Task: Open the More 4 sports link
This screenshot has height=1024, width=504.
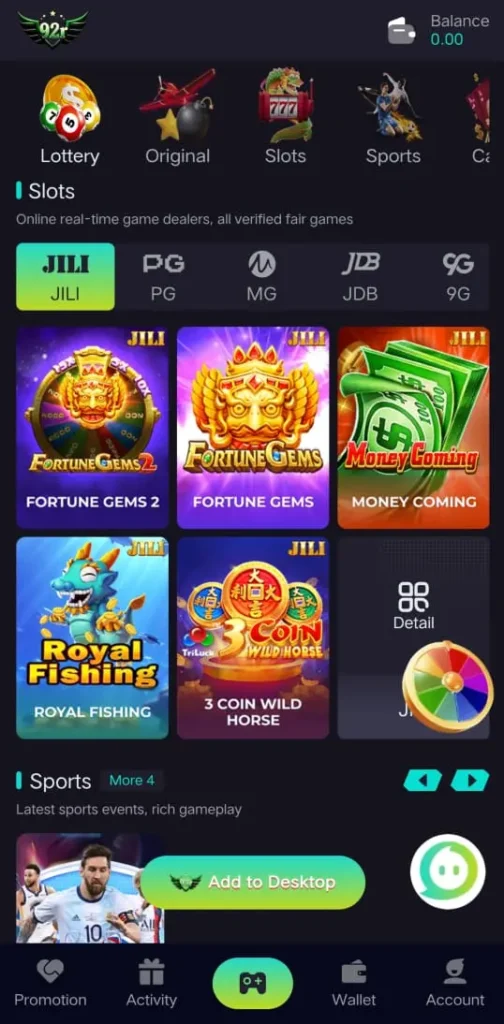Action: pos(132,780)
